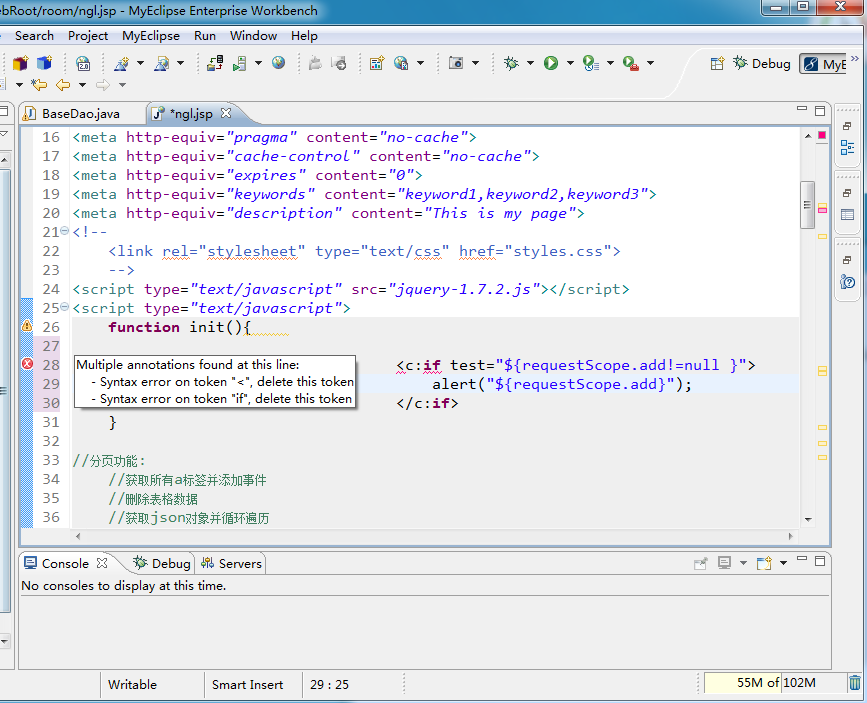Click the Back navigation arrow

tap(63, 85)
